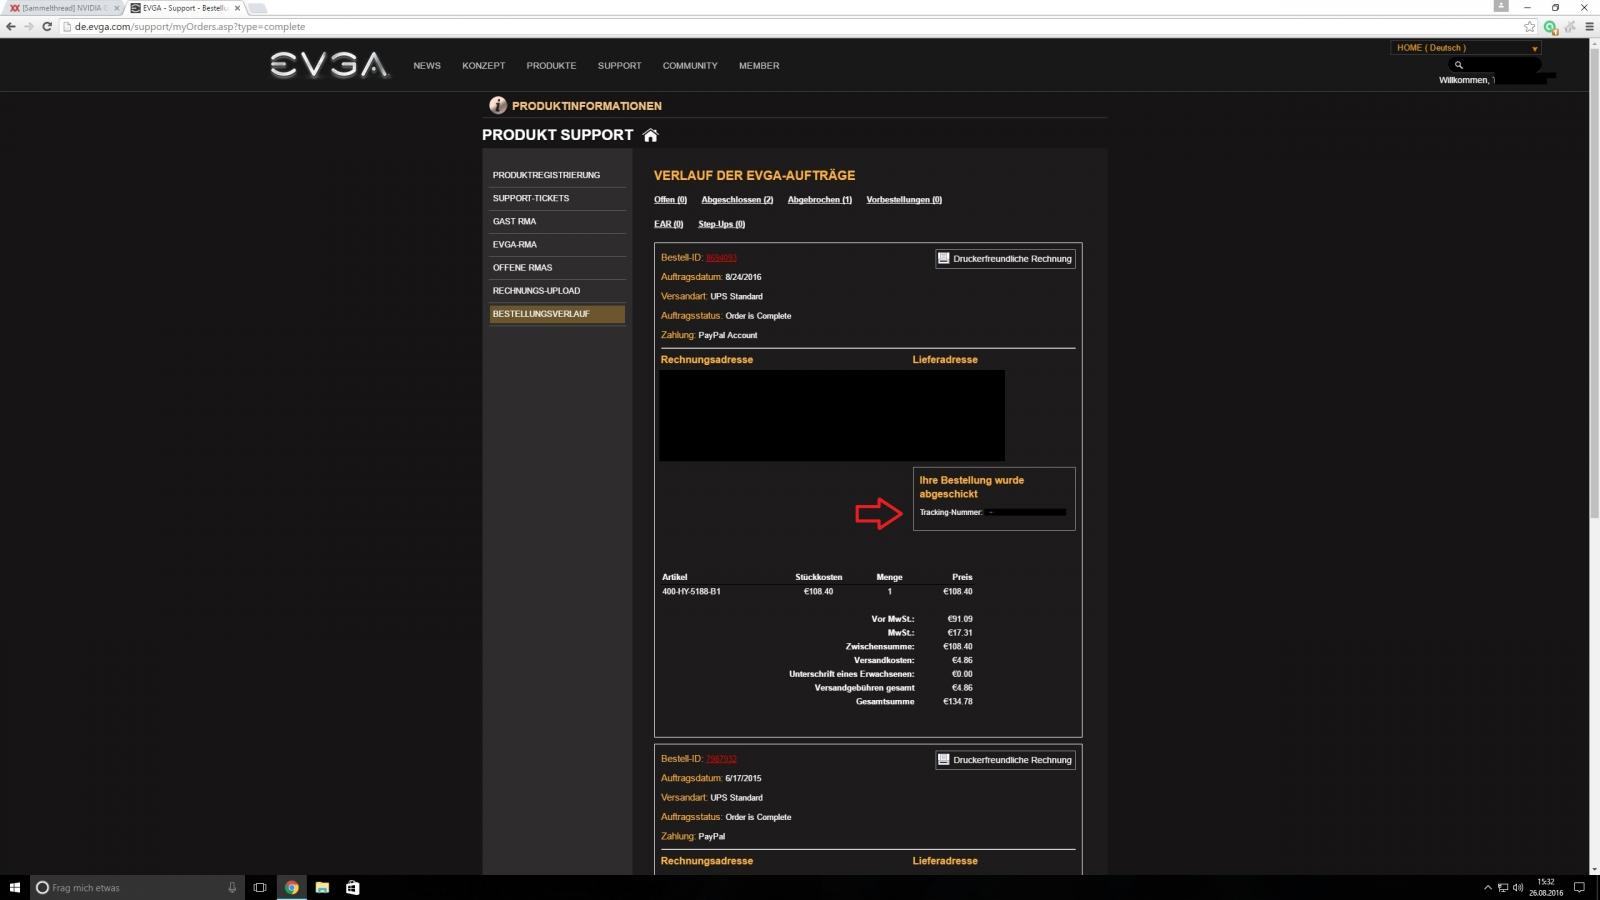Show Abgeschlossen (2) orders
This screenshot has height=900, width=1600.
tap(737, 200)
